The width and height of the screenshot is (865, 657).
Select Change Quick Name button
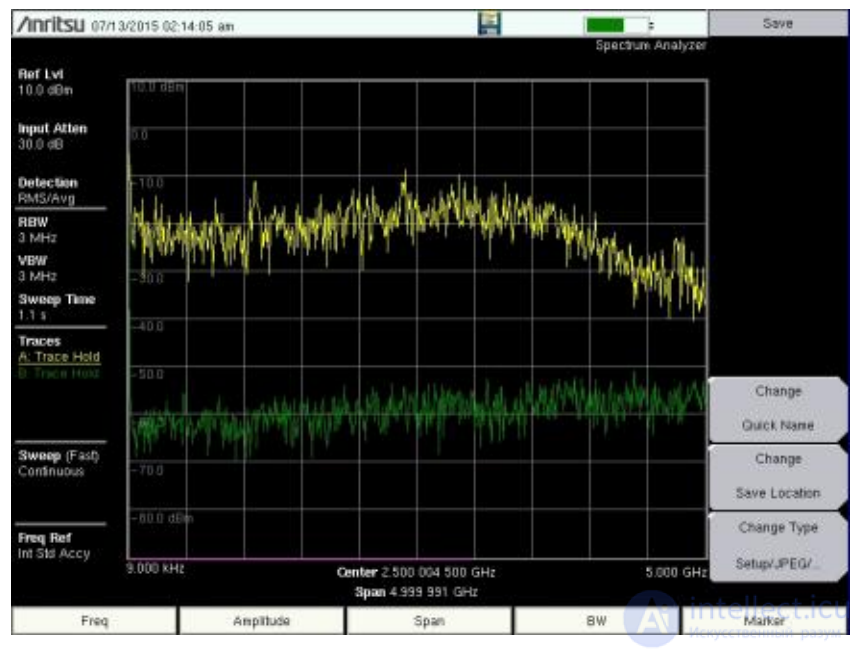tap(778, 409)
